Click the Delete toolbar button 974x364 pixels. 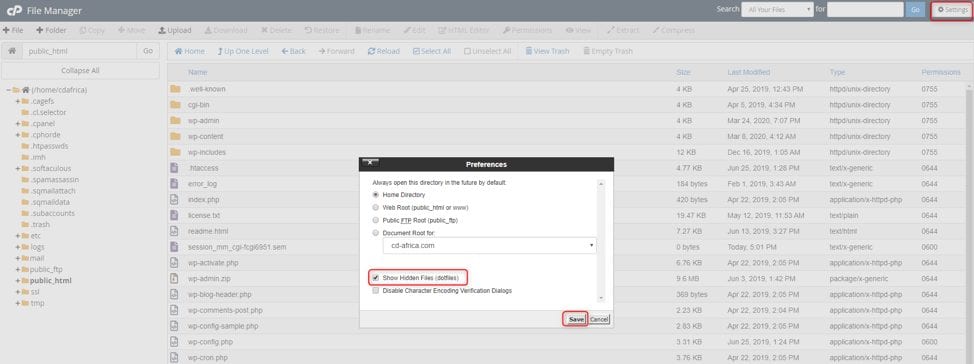click(x=276, y=30)
